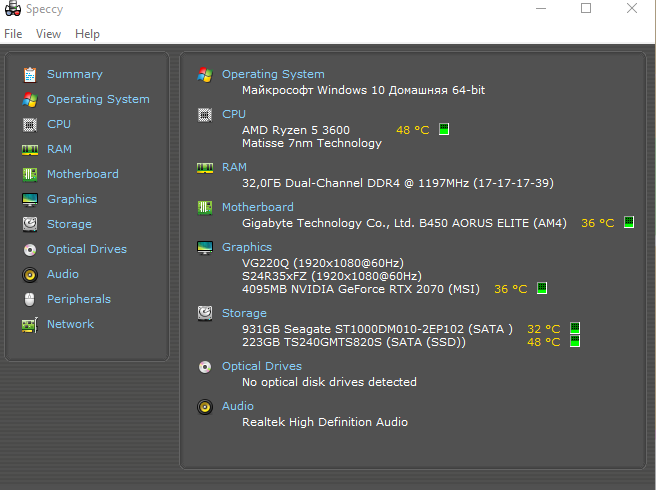The height and width of the screenshot is (490, 656).
Task: Click the Speccy app icon in title bar
Action: point(13,9)
